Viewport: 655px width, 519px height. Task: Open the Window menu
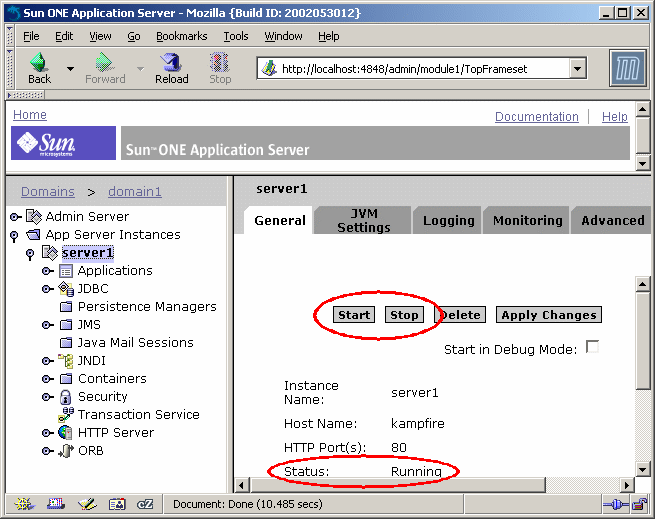(x=283, y=36)
